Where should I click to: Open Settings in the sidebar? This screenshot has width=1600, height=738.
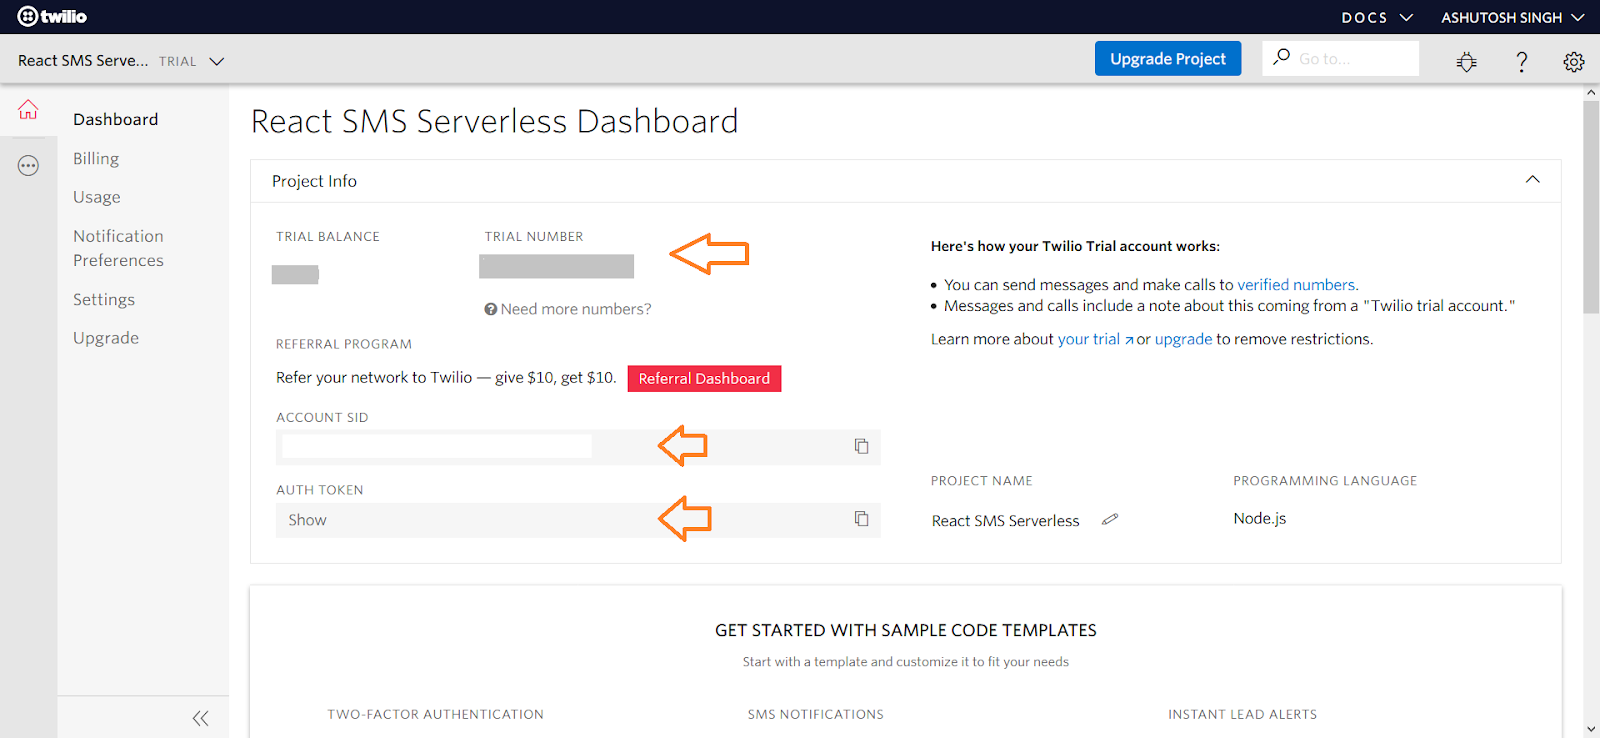[104, 299]
